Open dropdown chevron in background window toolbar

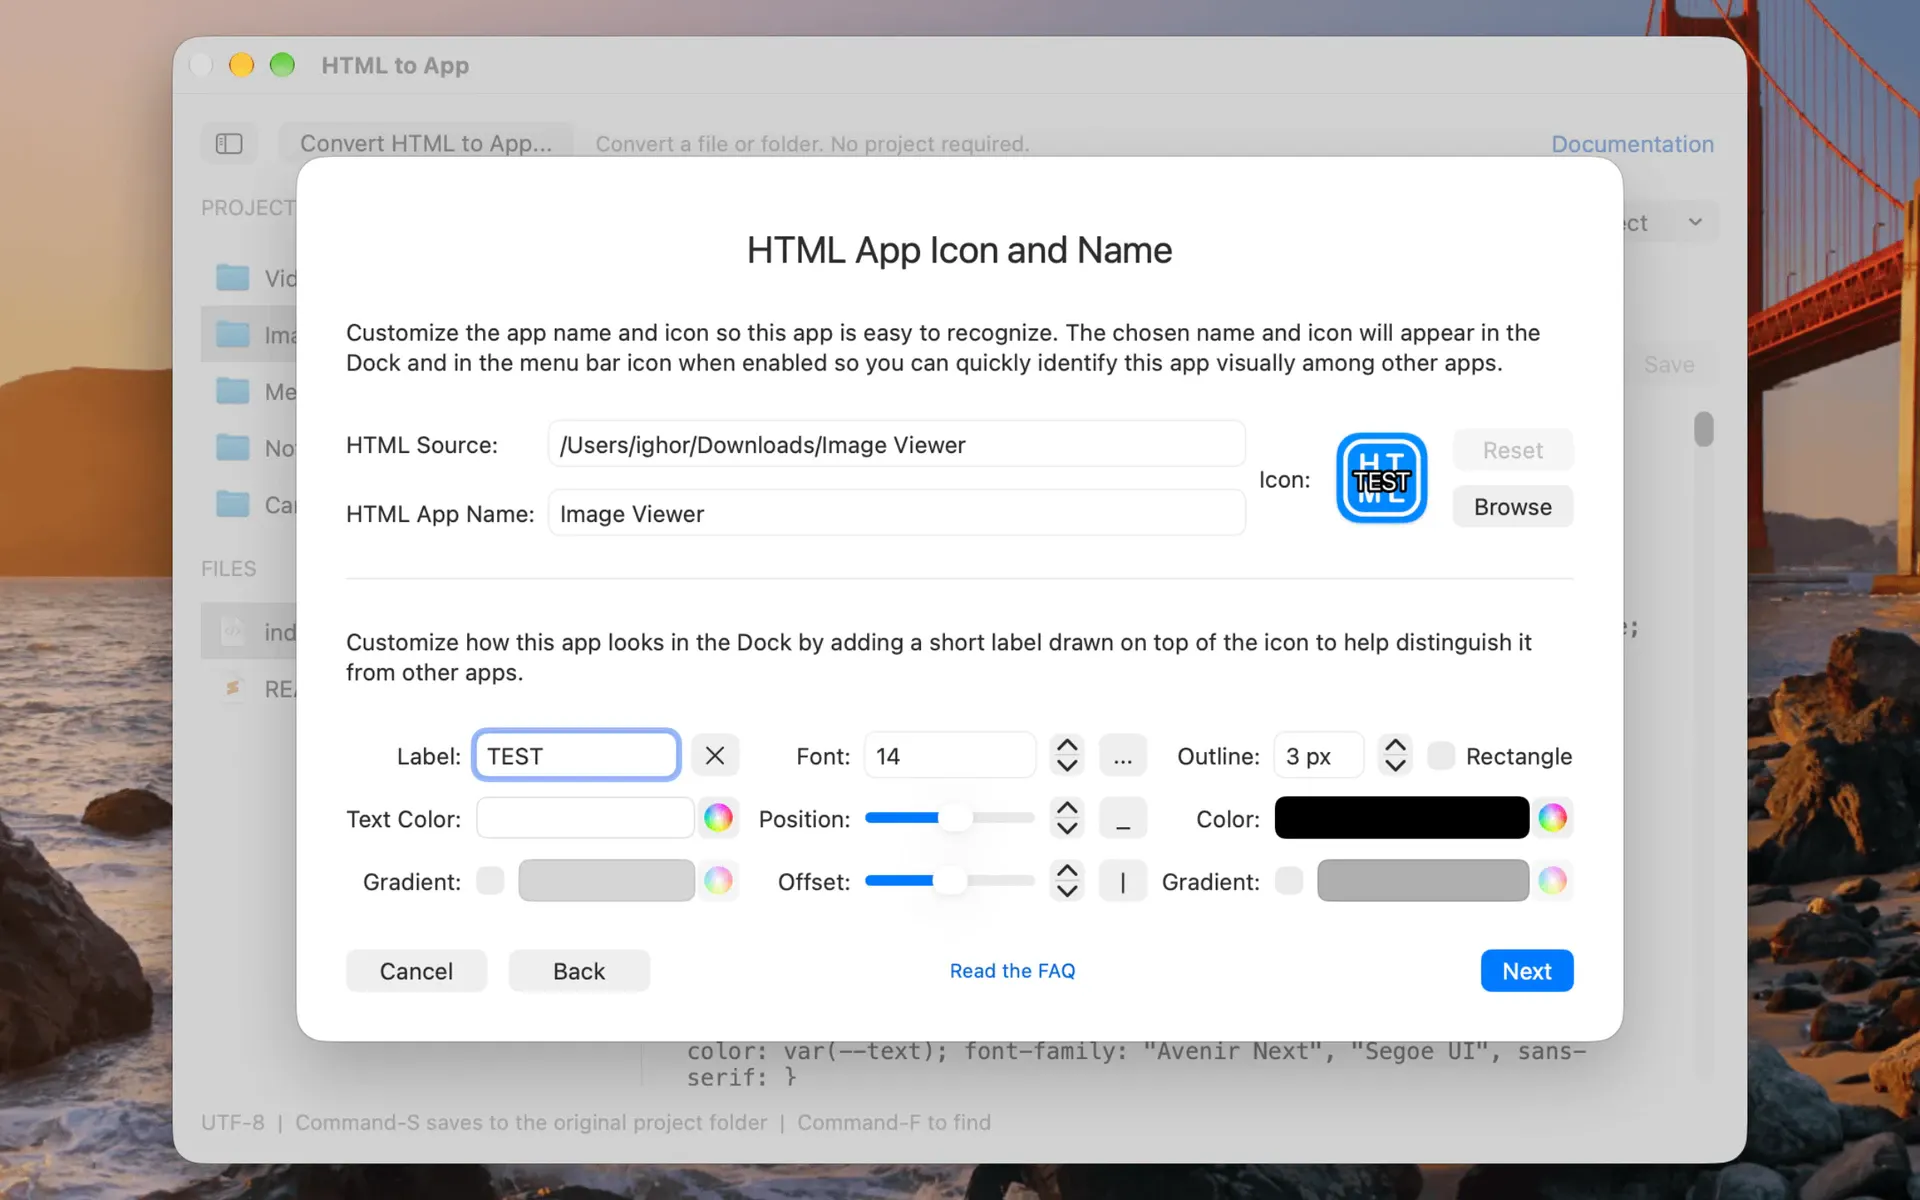tap(1695, 222)
